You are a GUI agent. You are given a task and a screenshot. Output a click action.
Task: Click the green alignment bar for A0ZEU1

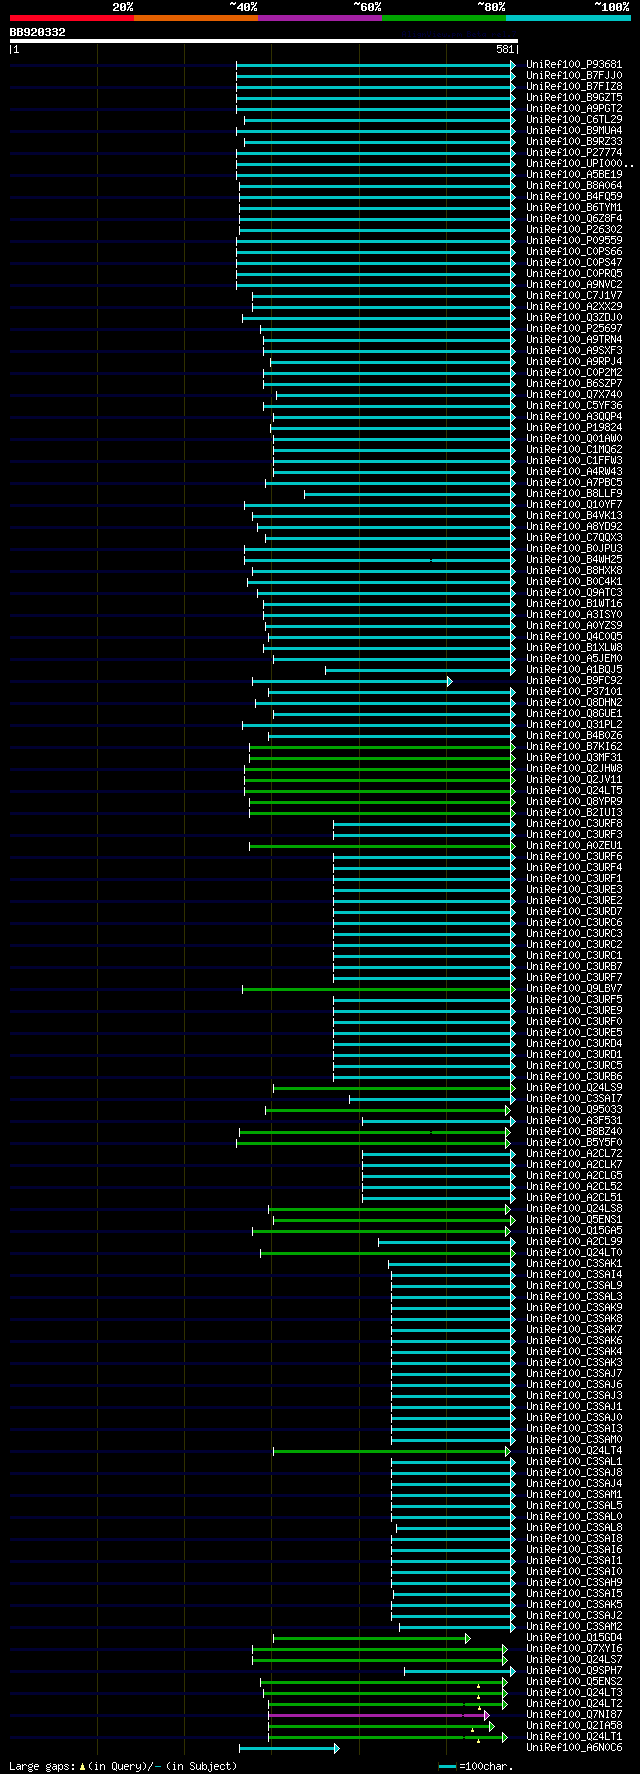[x=381, y=846]
